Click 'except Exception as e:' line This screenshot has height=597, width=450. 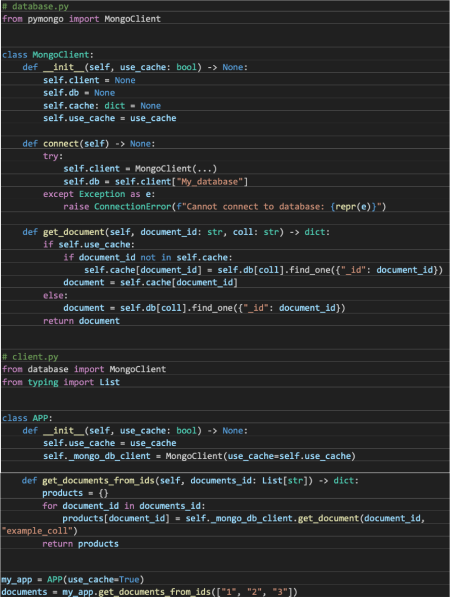99,194
